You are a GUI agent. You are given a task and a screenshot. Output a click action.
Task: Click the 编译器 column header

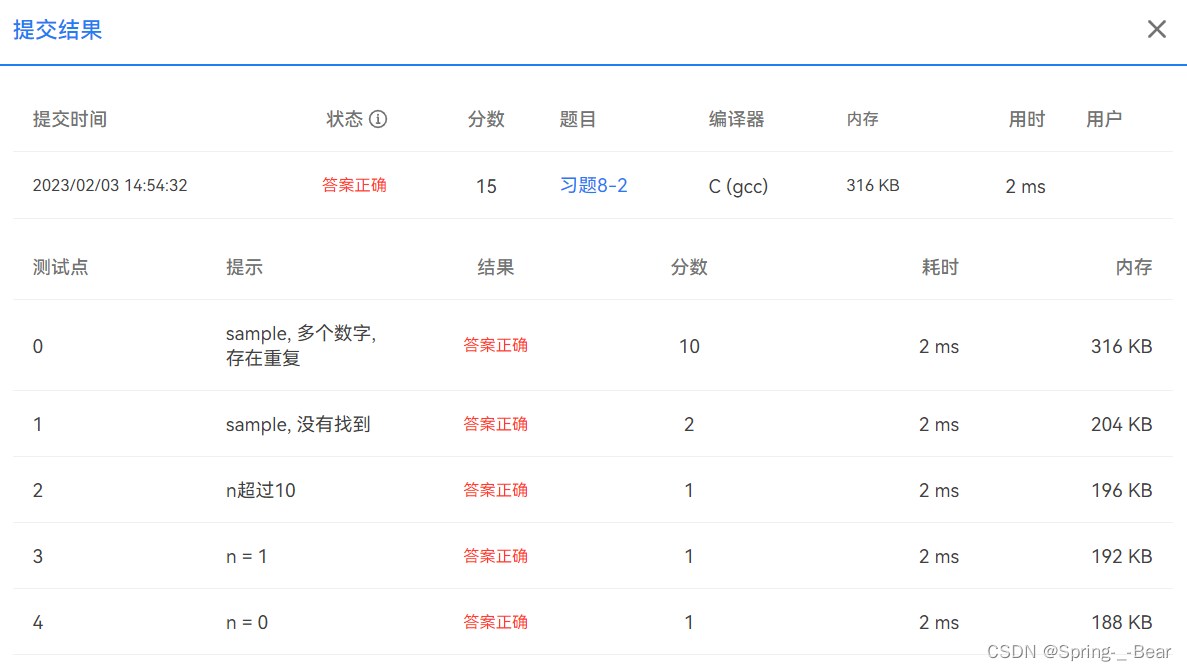[737, 119]
